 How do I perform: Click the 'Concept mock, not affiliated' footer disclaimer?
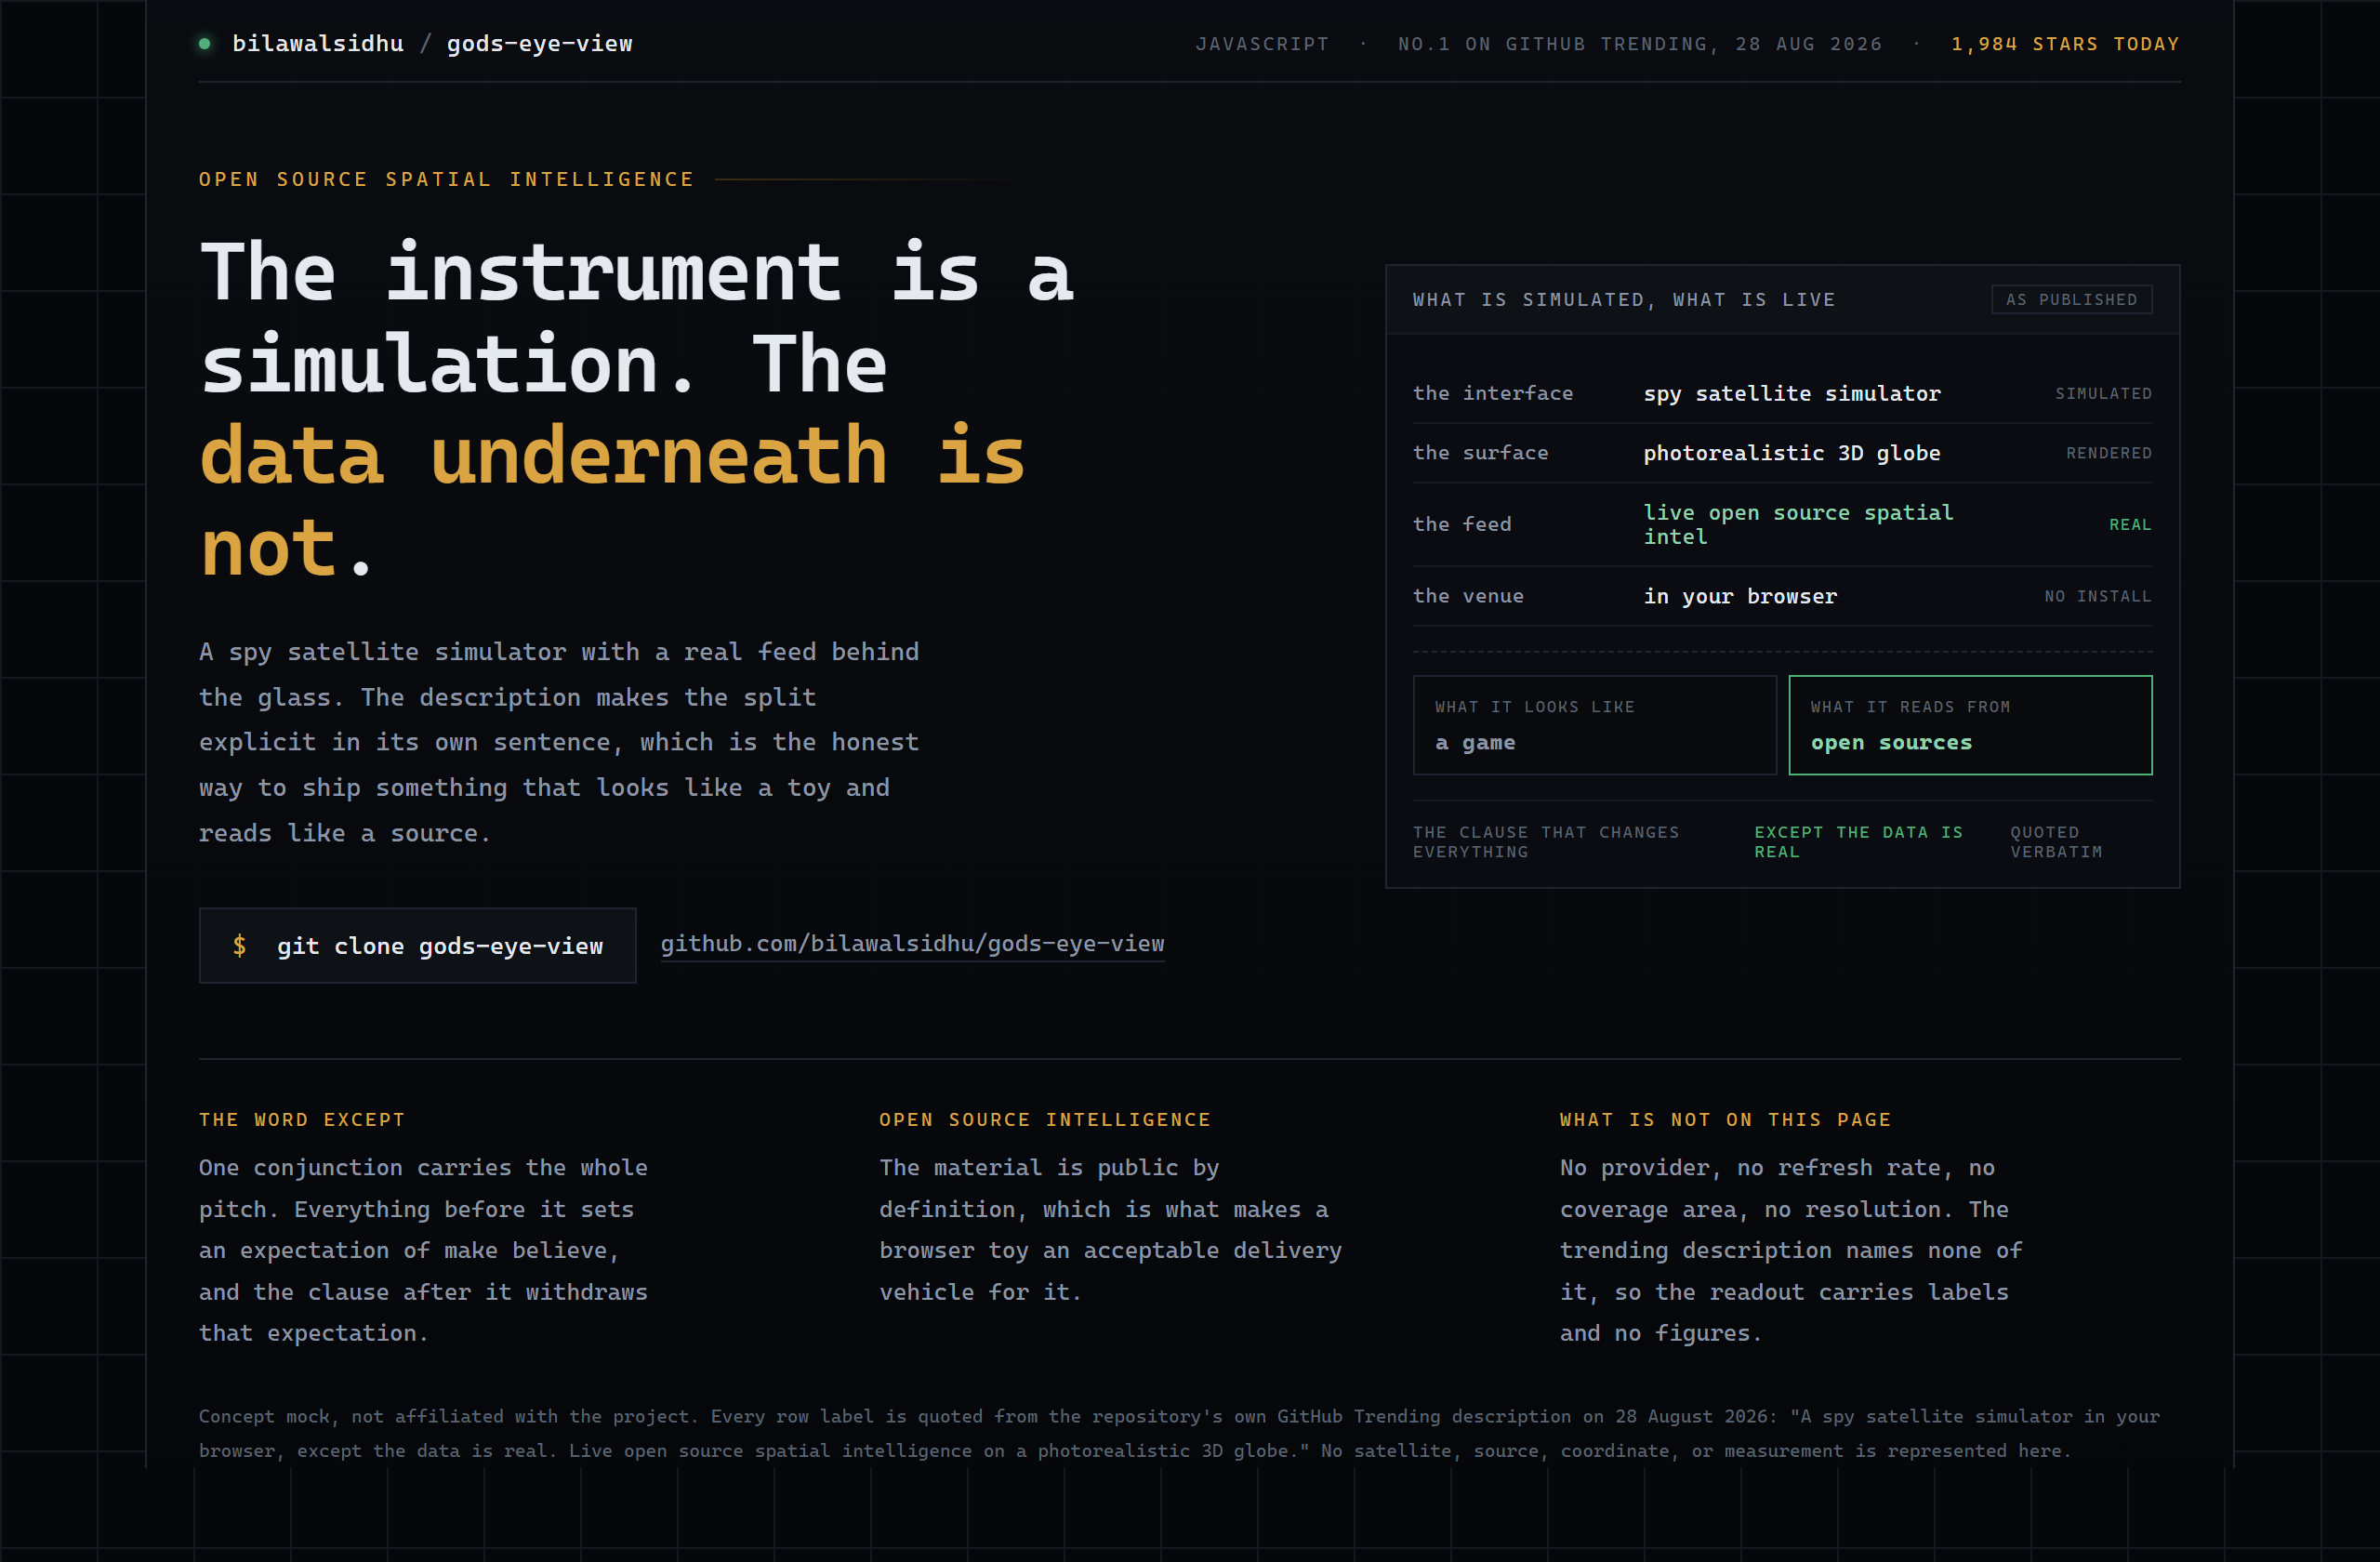tap(1178, 1432)
